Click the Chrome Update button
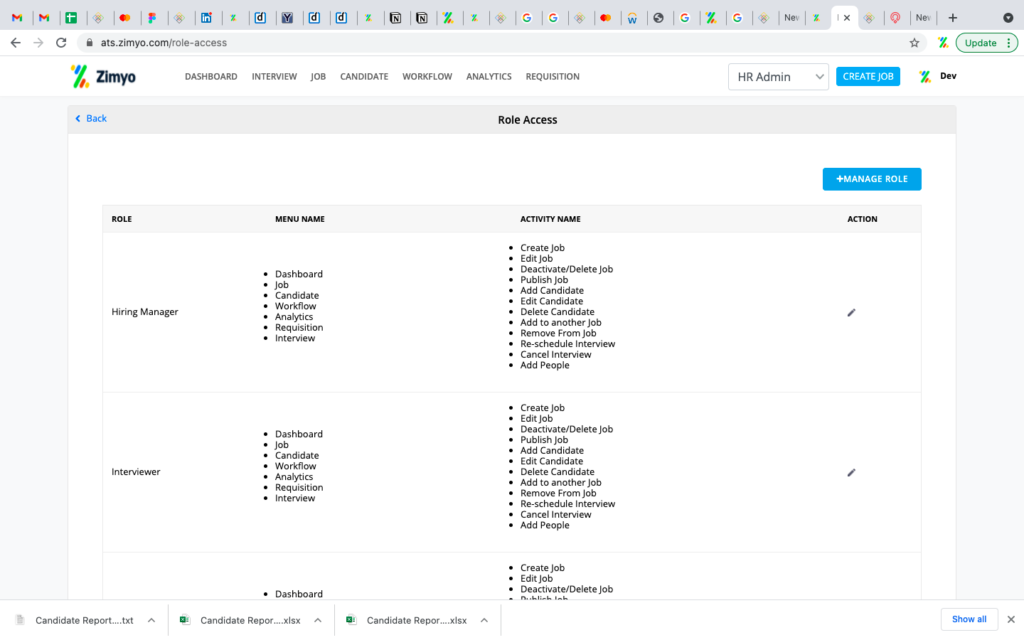 [980, 42]
